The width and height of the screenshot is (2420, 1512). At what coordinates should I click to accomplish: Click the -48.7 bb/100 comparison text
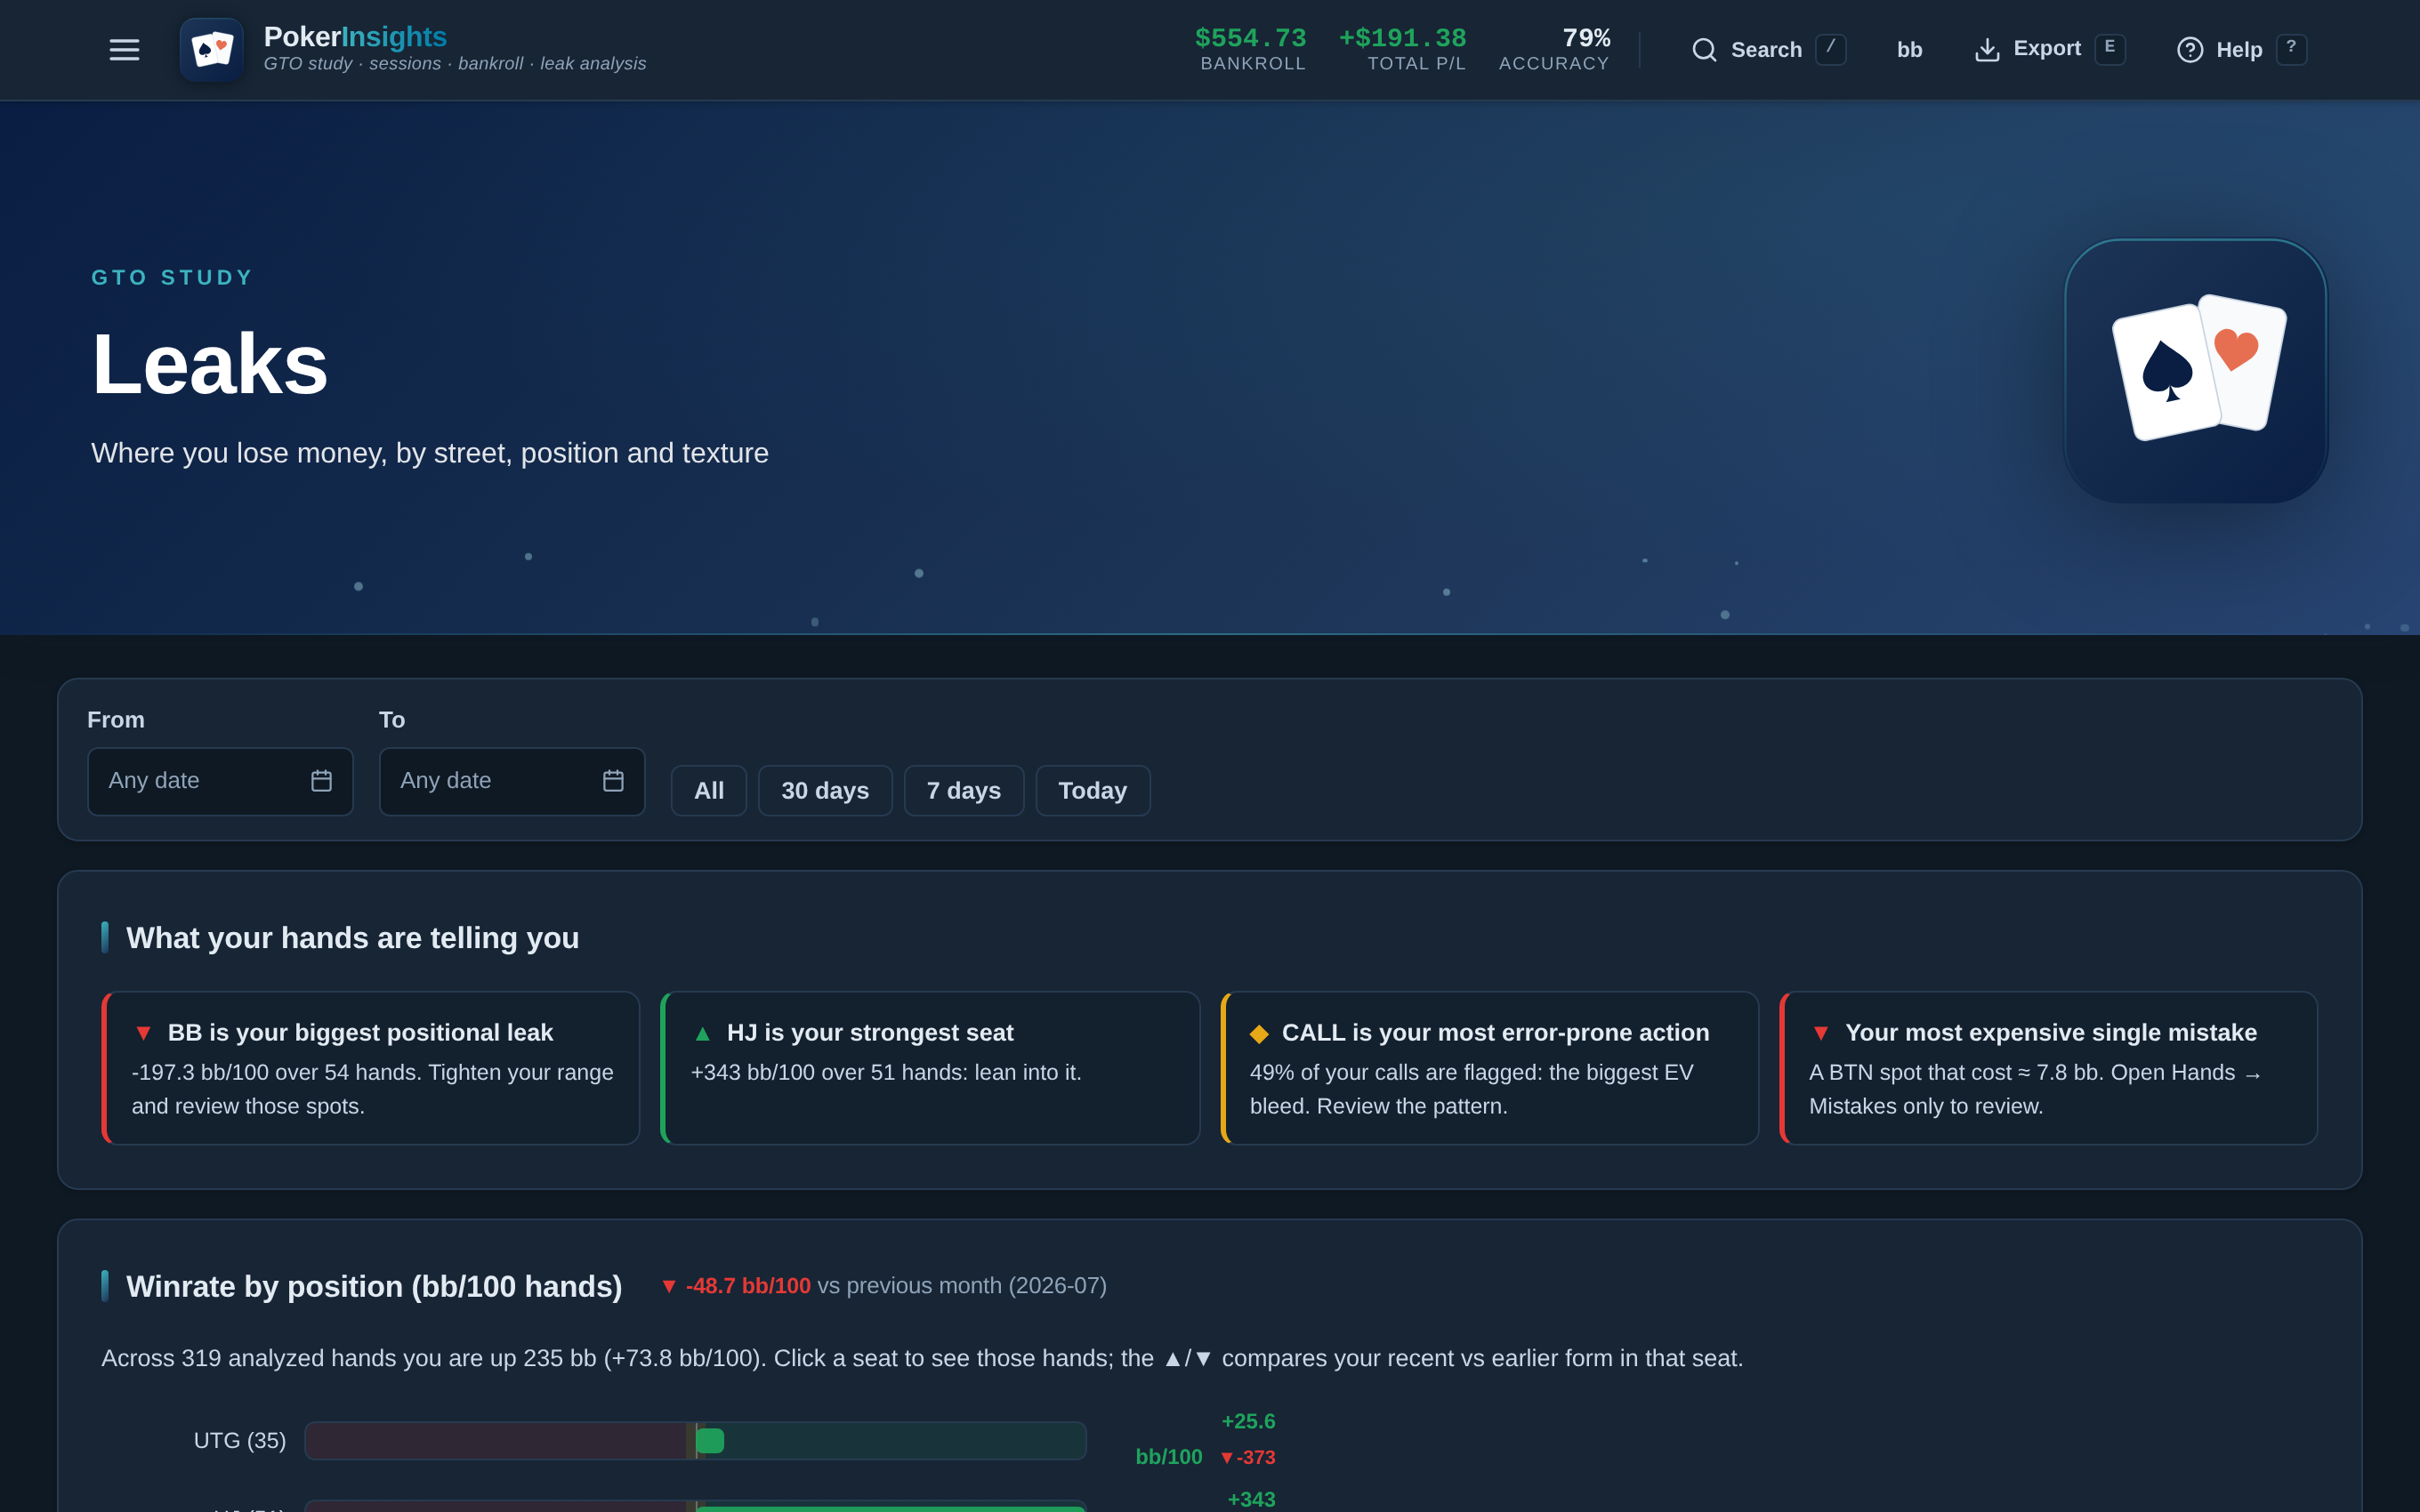pos(748,1286)
